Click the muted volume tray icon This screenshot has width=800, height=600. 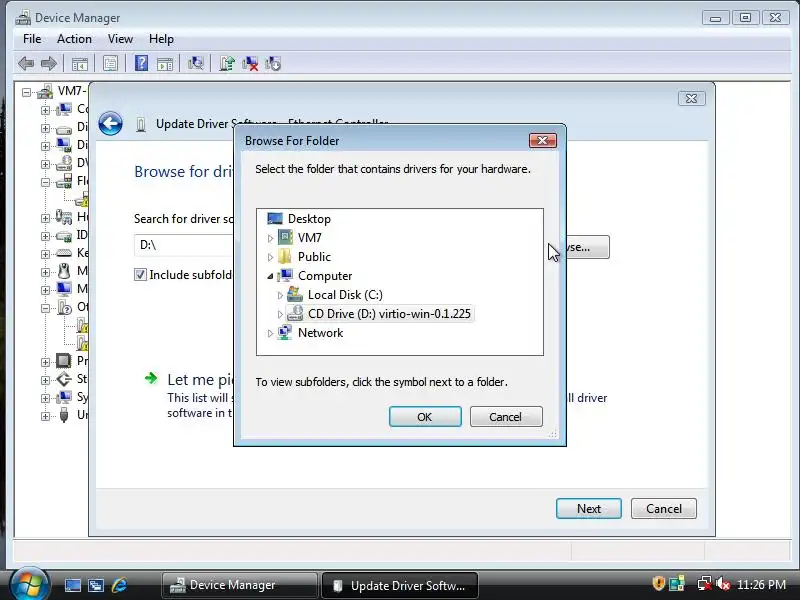point(722,584)
